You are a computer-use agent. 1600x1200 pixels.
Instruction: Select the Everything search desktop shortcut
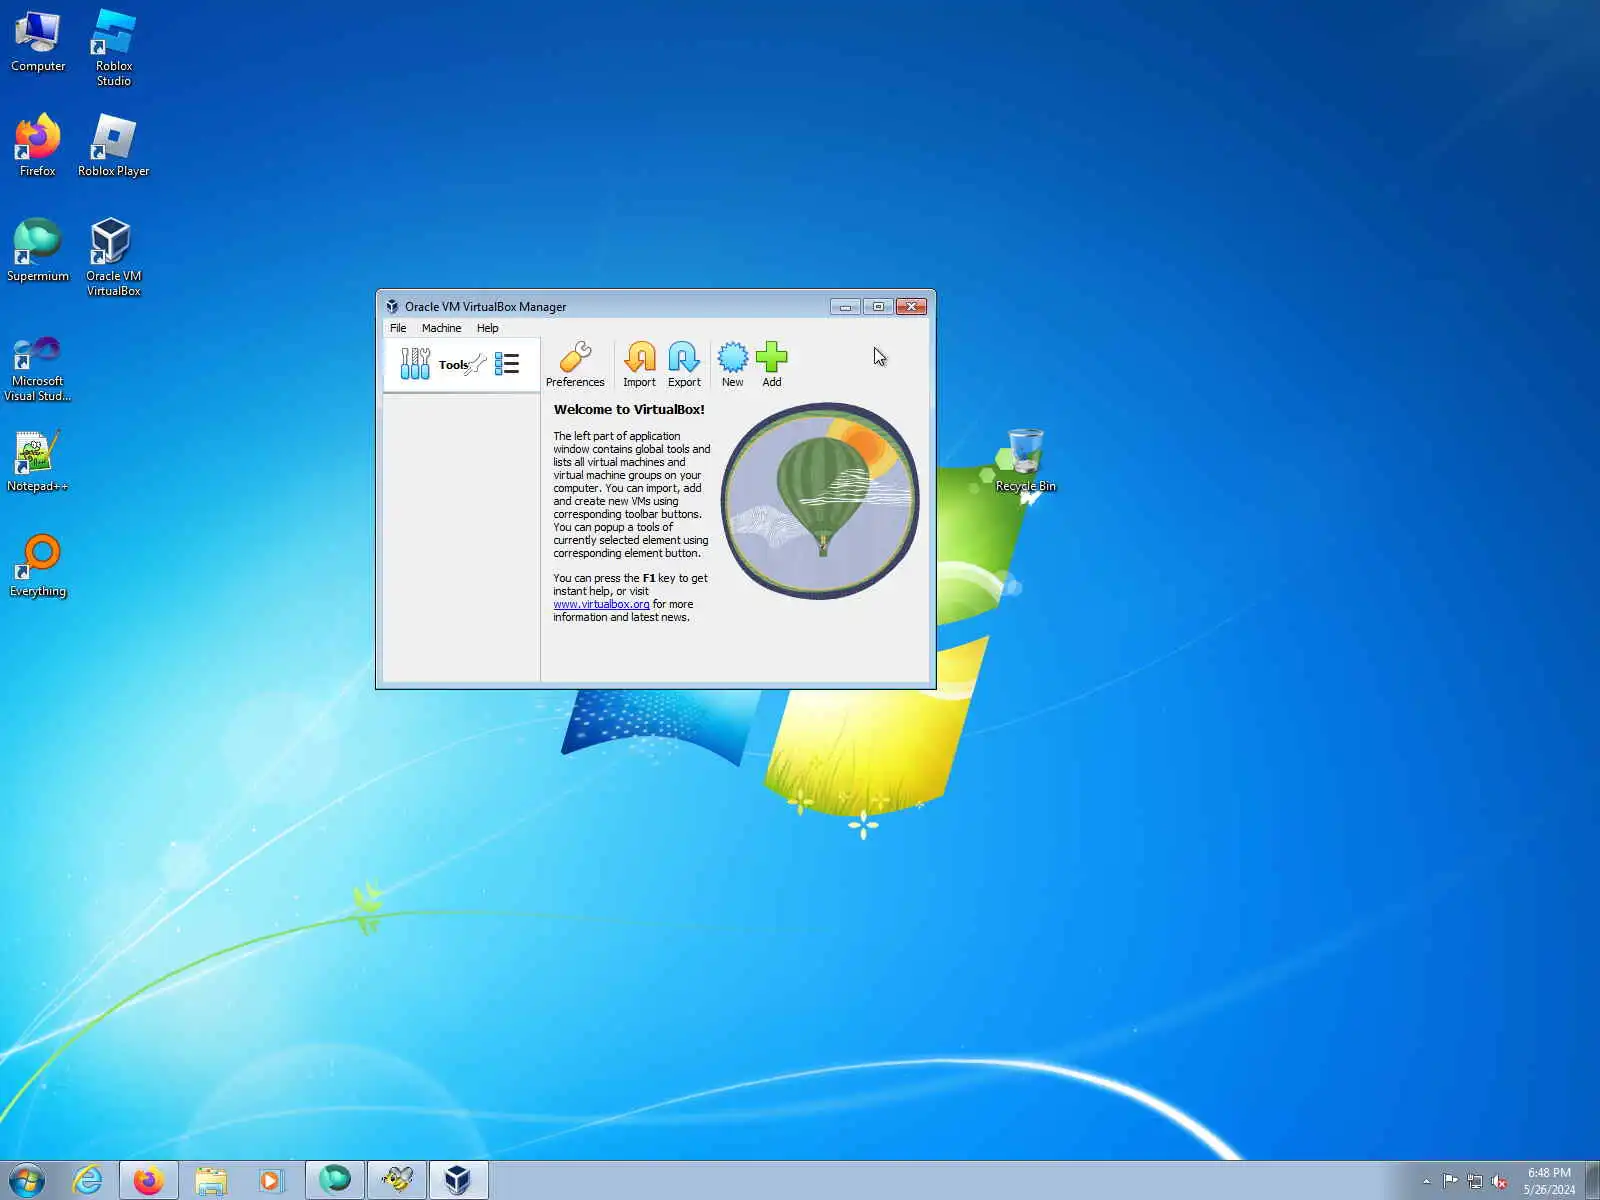click(x=38, y=566)
